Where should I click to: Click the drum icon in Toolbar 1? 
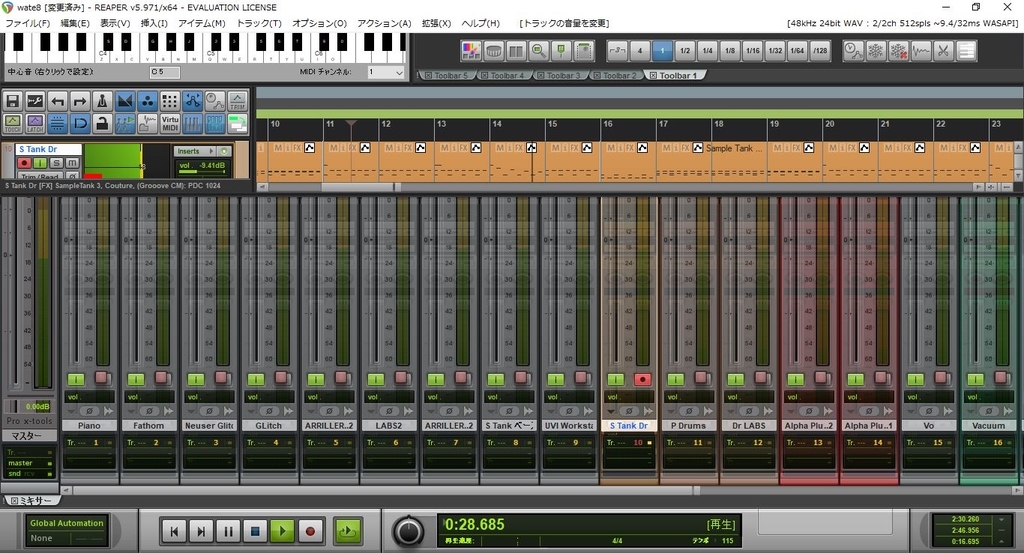494,50
